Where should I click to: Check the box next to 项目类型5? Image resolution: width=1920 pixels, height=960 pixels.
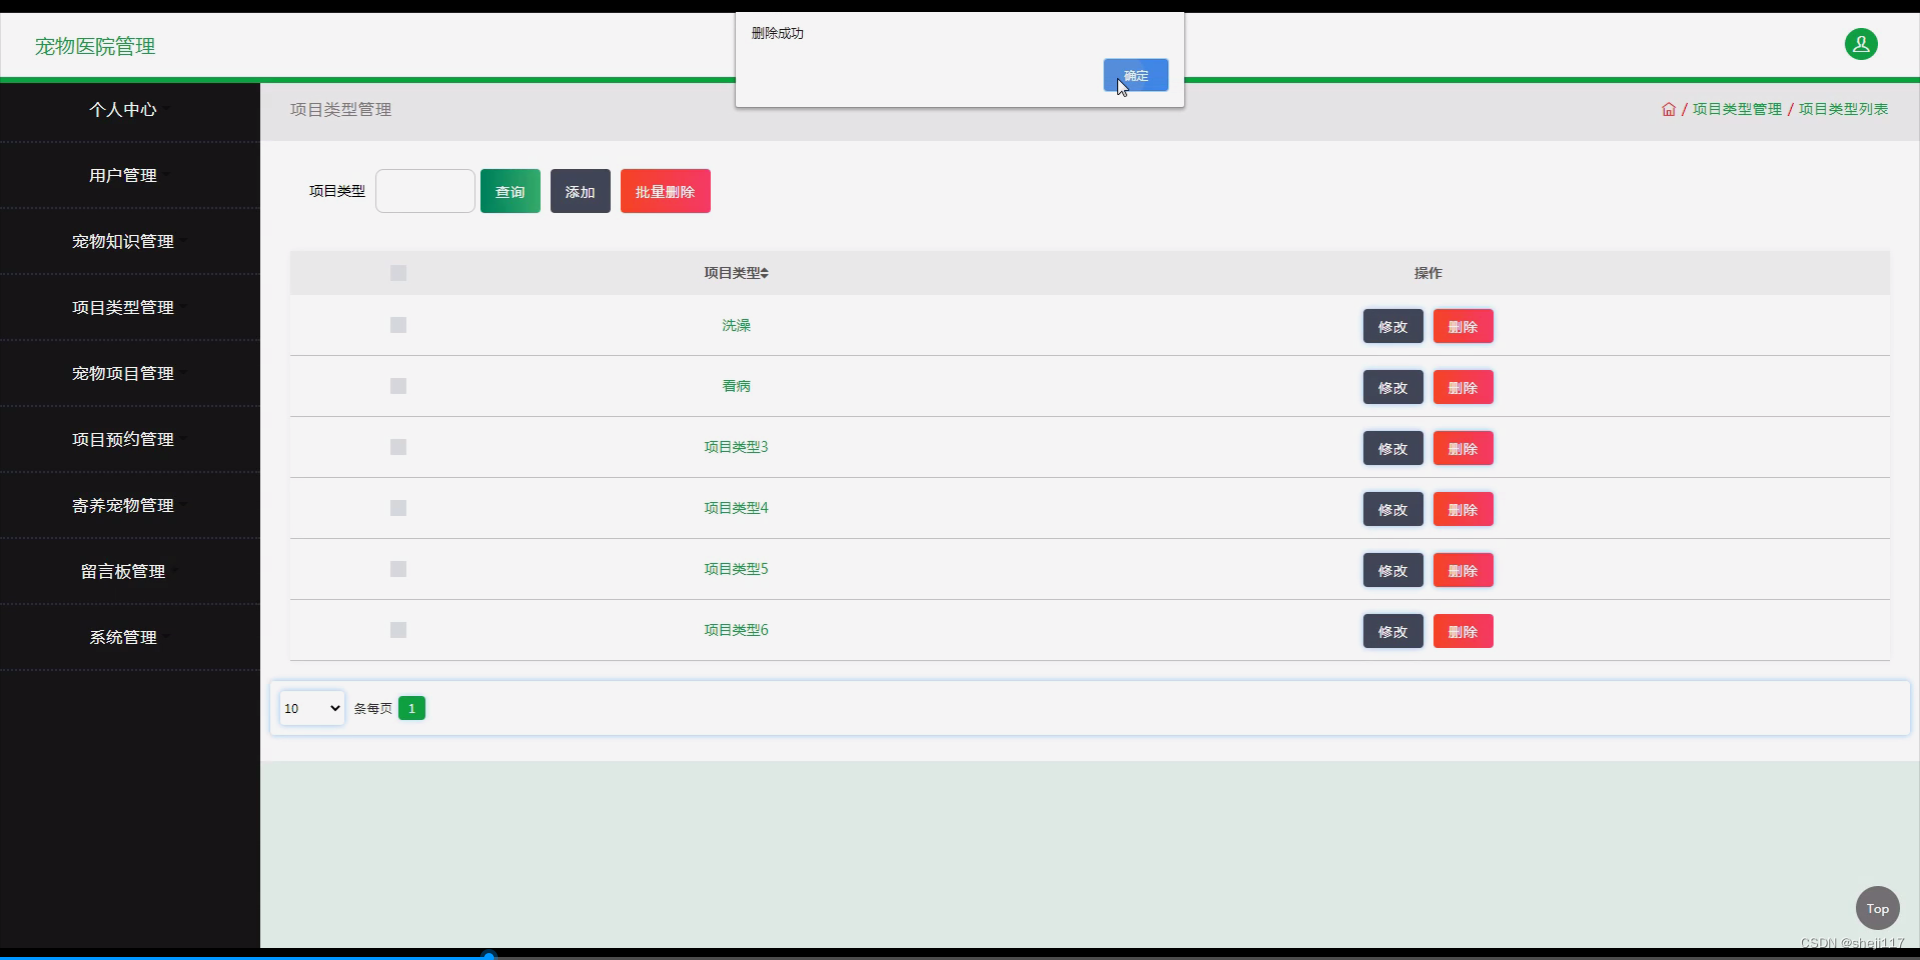pos(398,569)
